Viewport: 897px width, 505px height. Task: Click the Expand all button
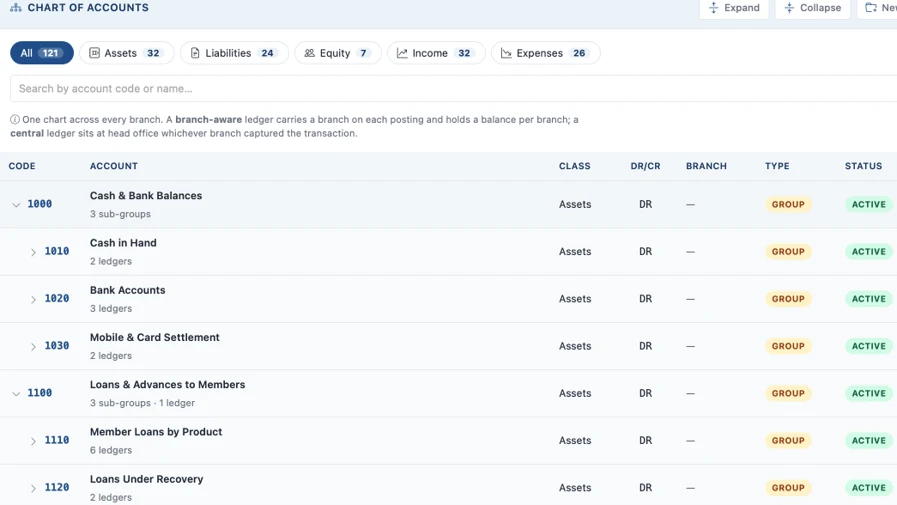734,8
